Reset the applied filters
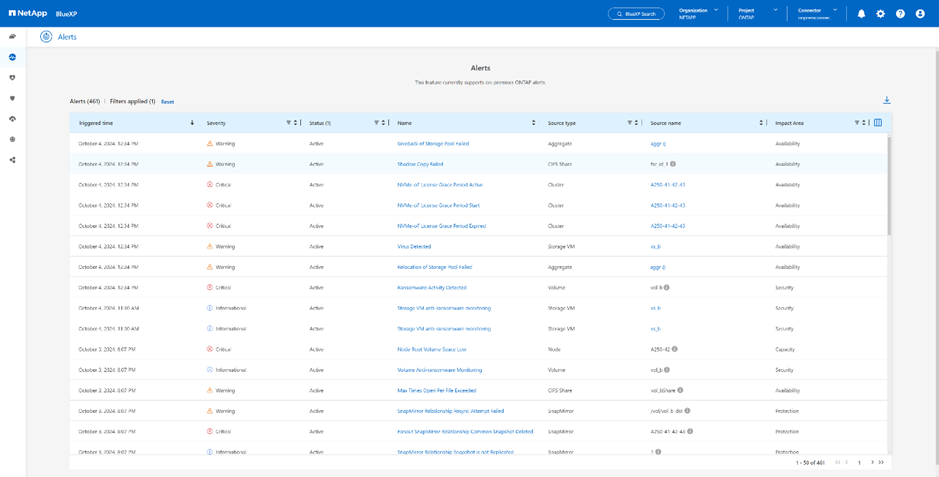The image size is (939, 477). [167, 102]
